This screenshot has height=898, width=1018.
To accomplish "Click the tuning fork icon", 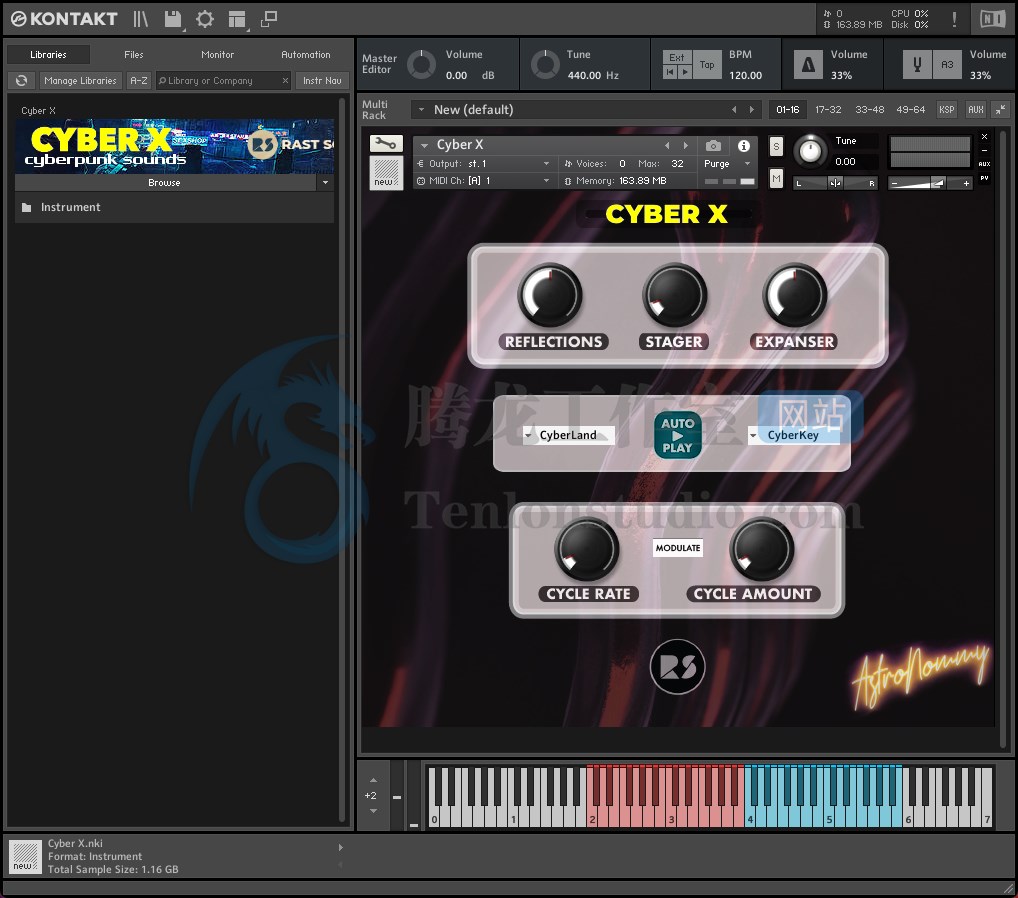I will tap(917, 64).
